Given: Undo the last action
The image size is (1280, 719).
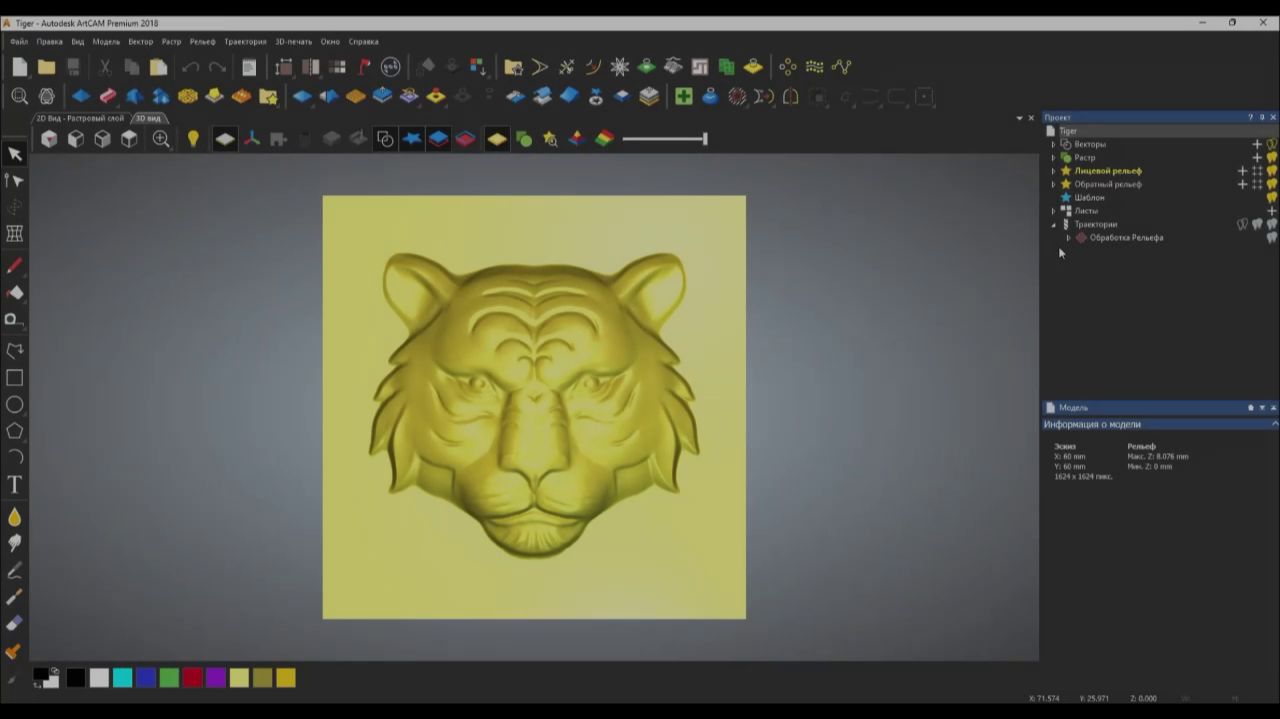Looking at the screenshot, I should click(190, 67).
